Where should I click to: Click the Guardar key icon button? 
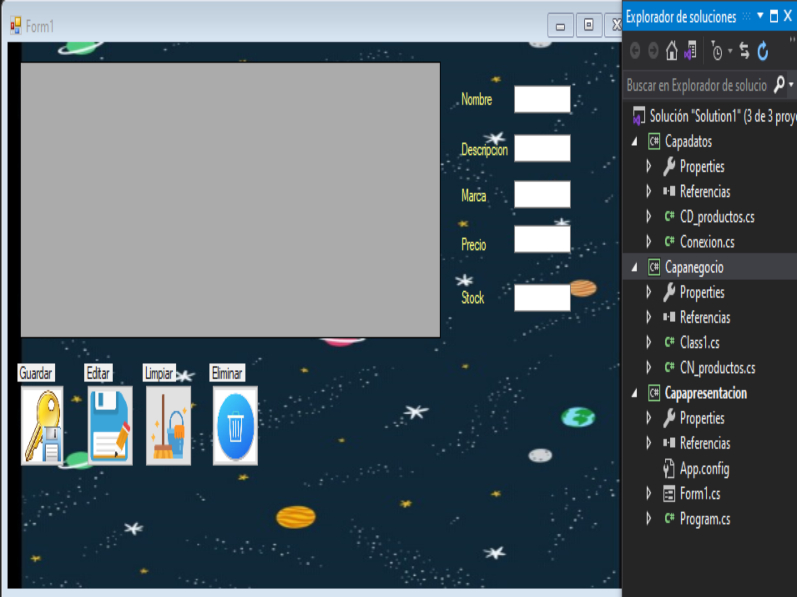(x=42, y=425)
